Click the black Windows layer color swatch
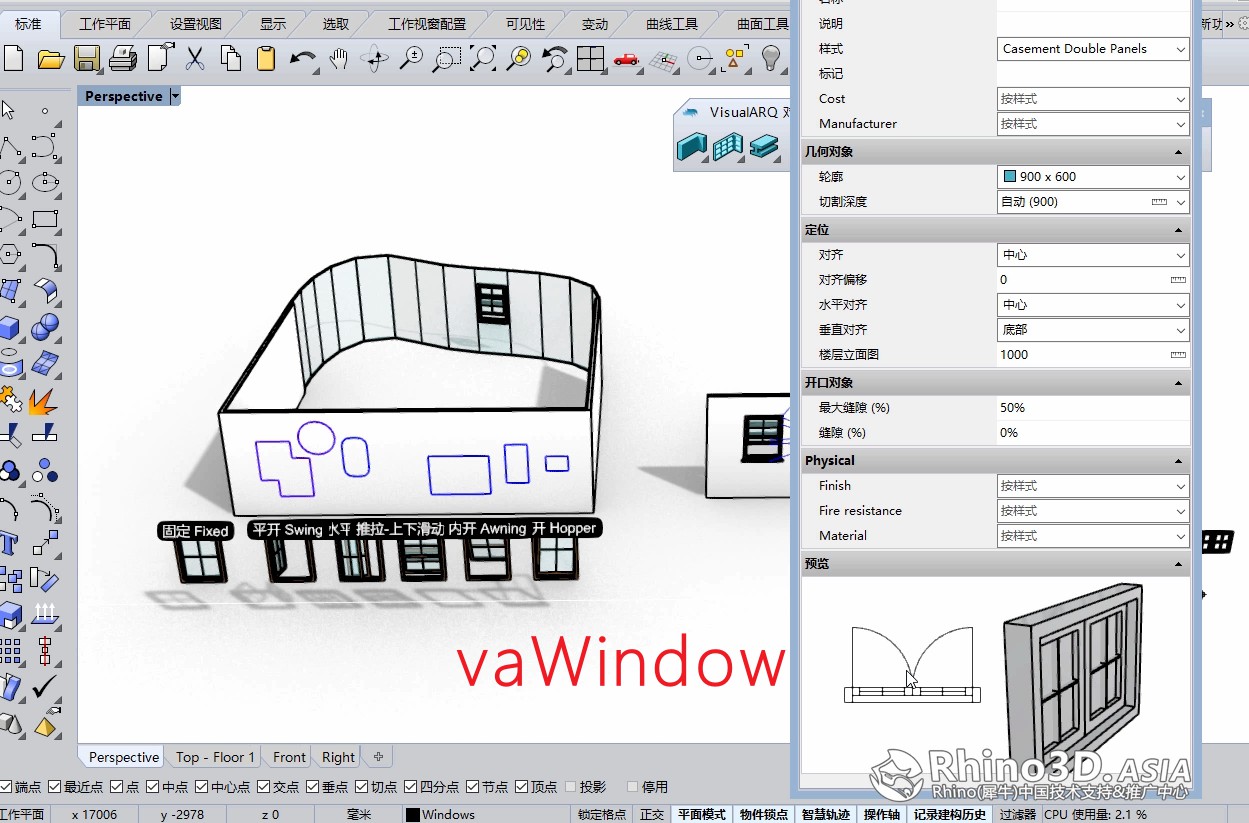 click(412, 814)
